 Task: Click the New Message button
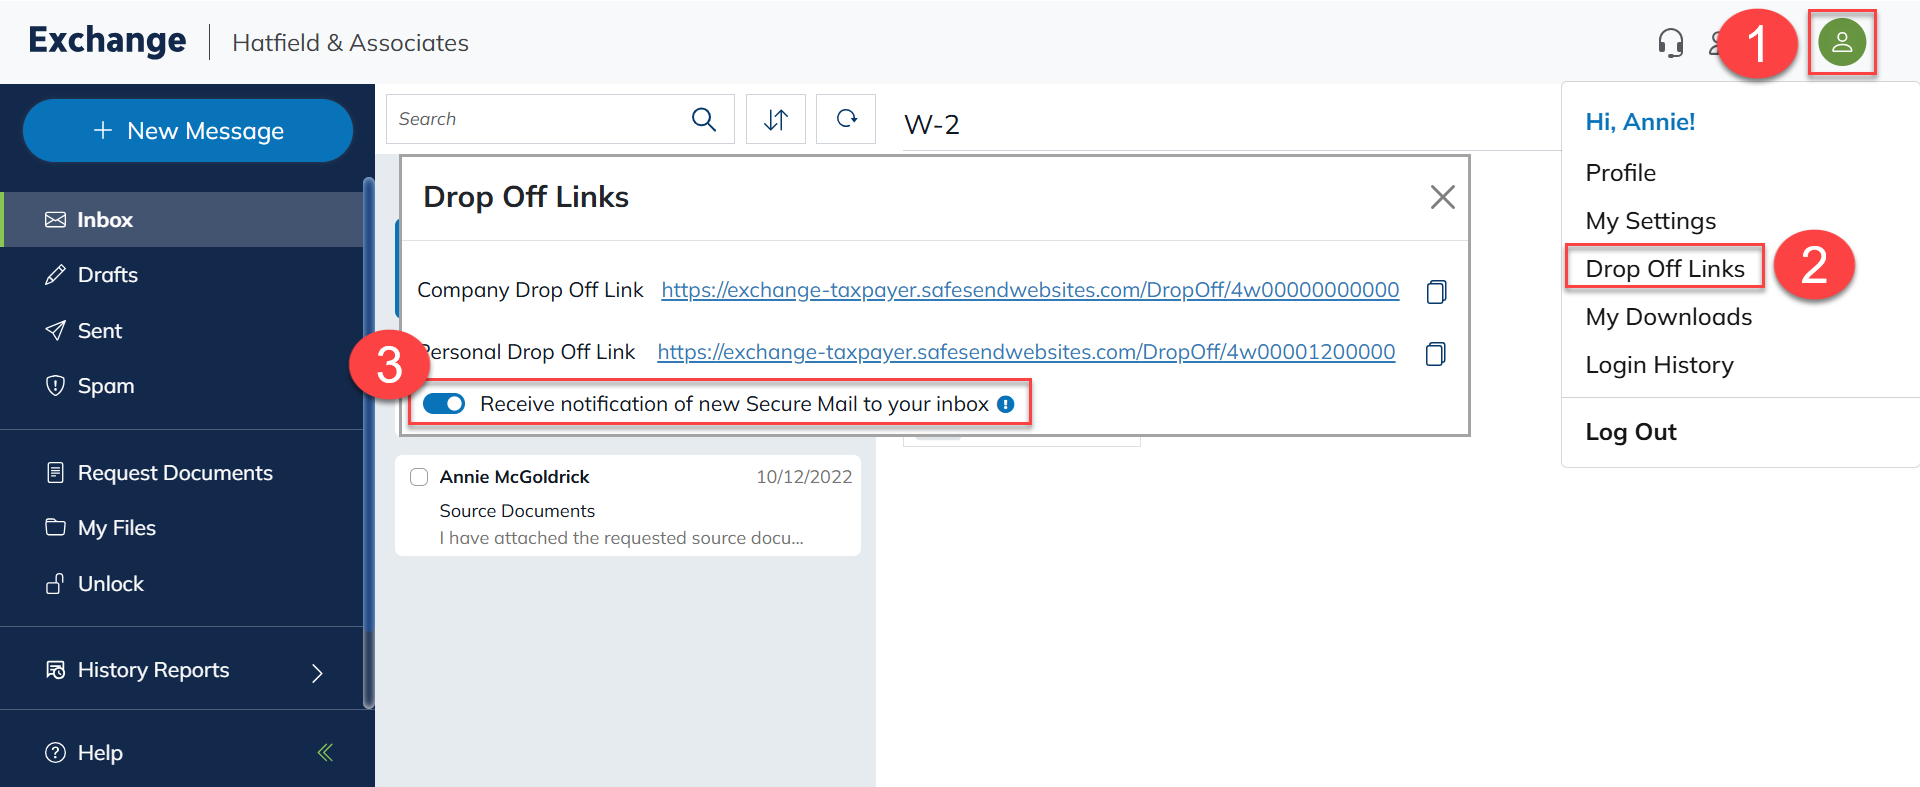click(188, 131)
